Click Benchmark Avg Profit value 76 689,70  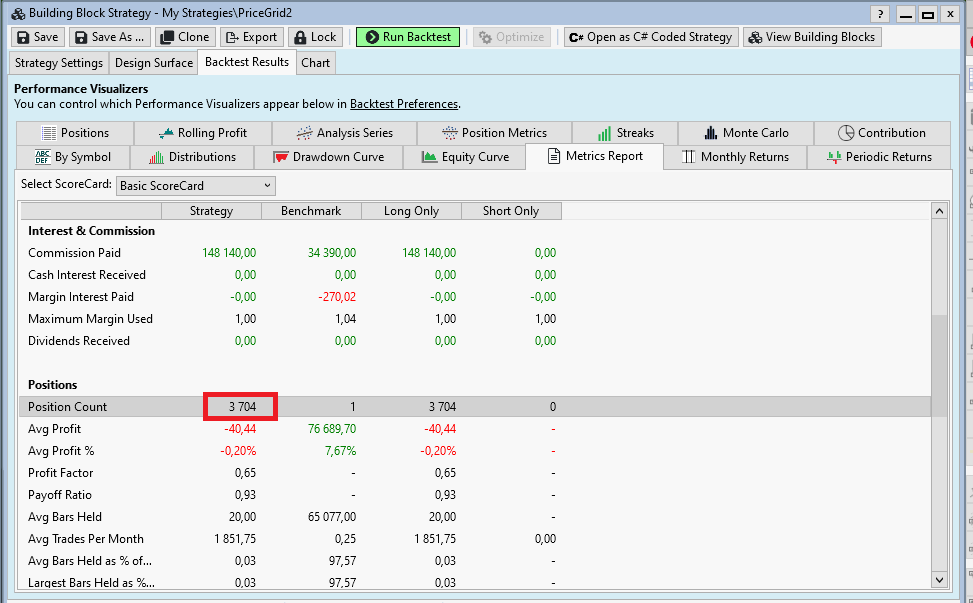click(332, 429)
